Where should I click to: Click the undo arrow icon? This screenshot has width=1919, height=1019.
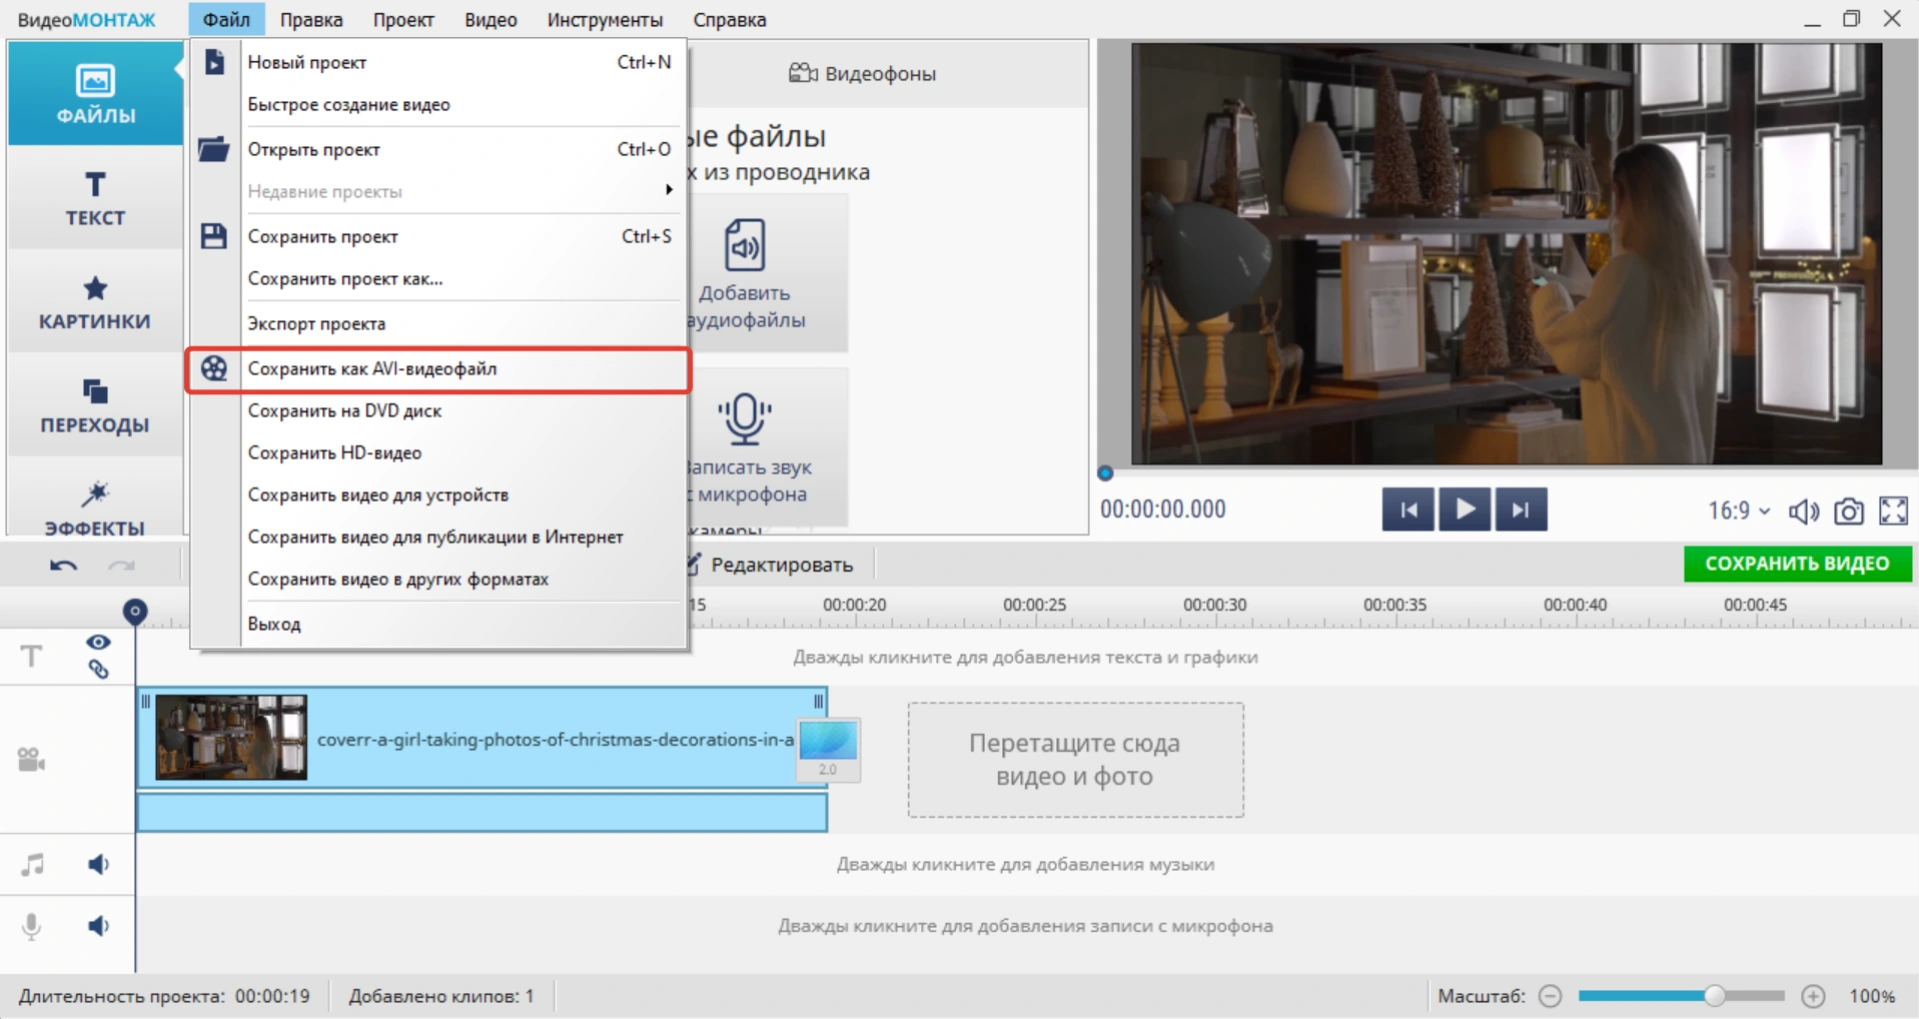point(63,566)
